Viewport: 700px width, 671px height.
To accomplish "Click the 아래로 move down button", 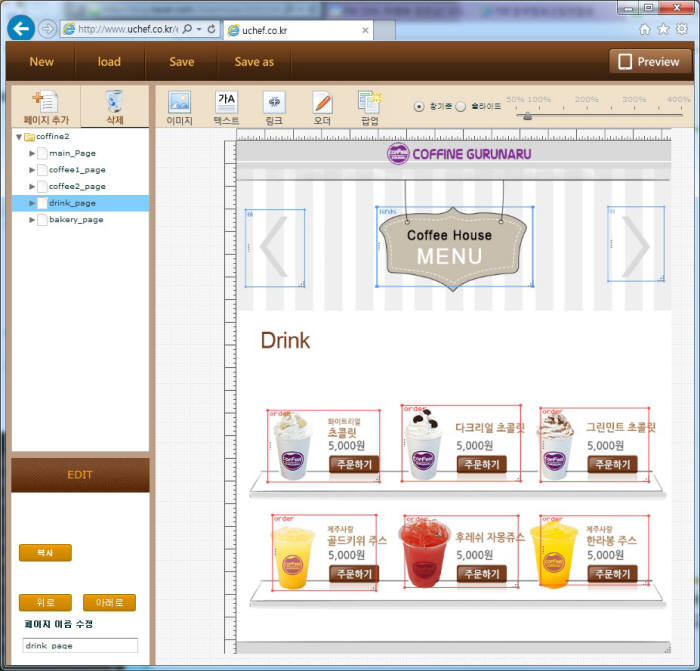I will [x=109, y=603].
